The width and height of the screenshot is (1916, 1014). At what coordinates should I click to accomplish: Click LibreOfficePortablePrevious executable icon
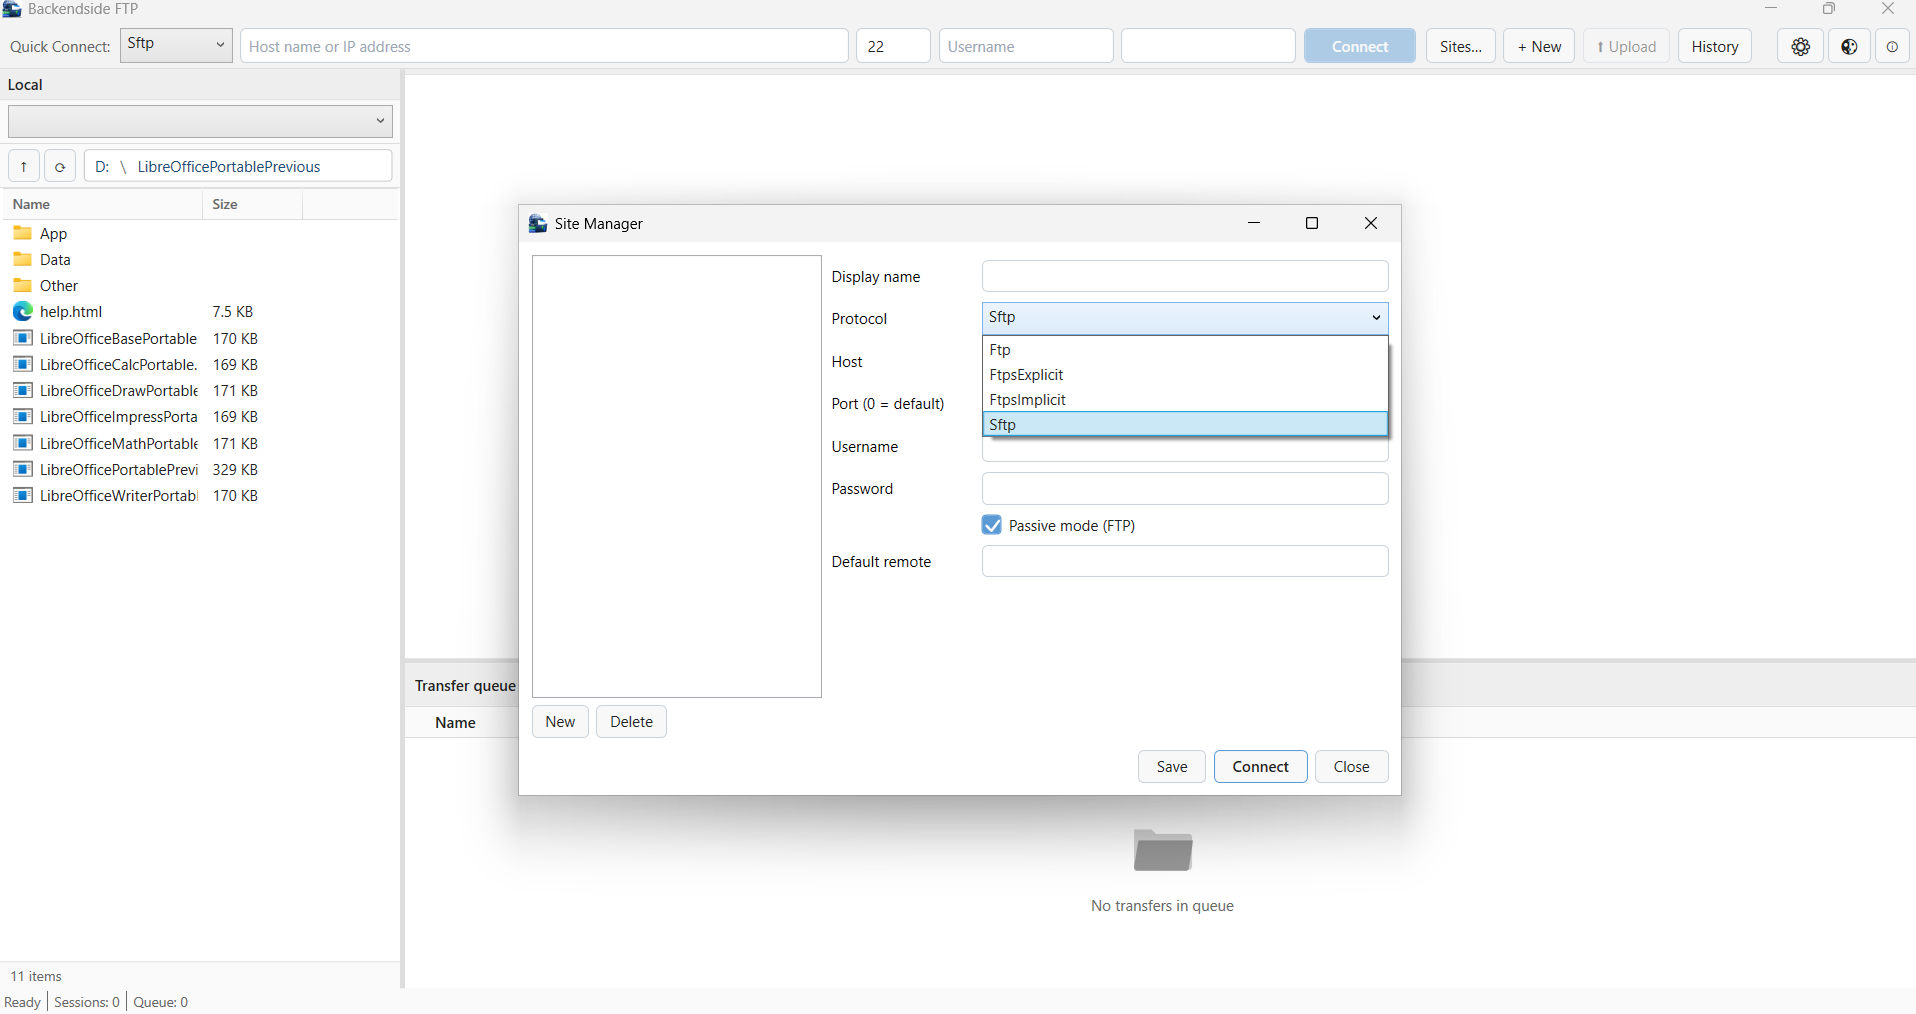click(23, 469)
